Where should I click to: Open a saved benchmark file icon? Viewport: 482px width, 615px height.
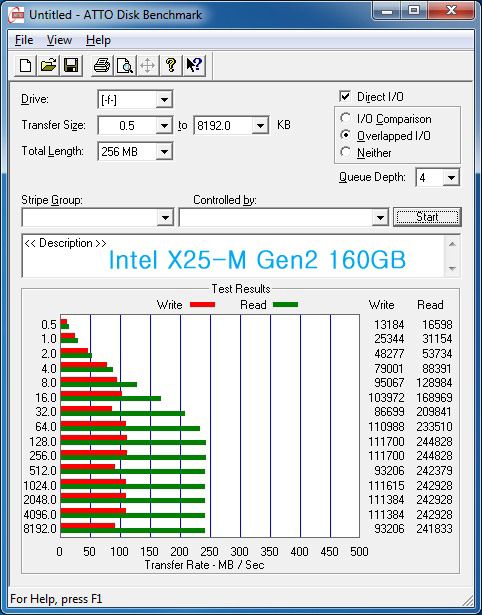point(48,65)
